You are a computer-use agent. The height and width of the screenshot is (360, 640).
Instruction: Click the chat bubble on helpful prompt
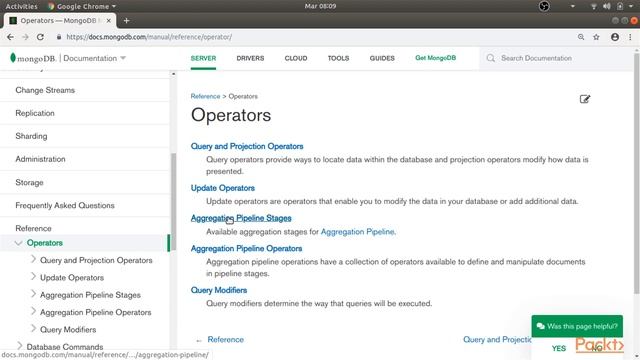[x=541, y=326]
